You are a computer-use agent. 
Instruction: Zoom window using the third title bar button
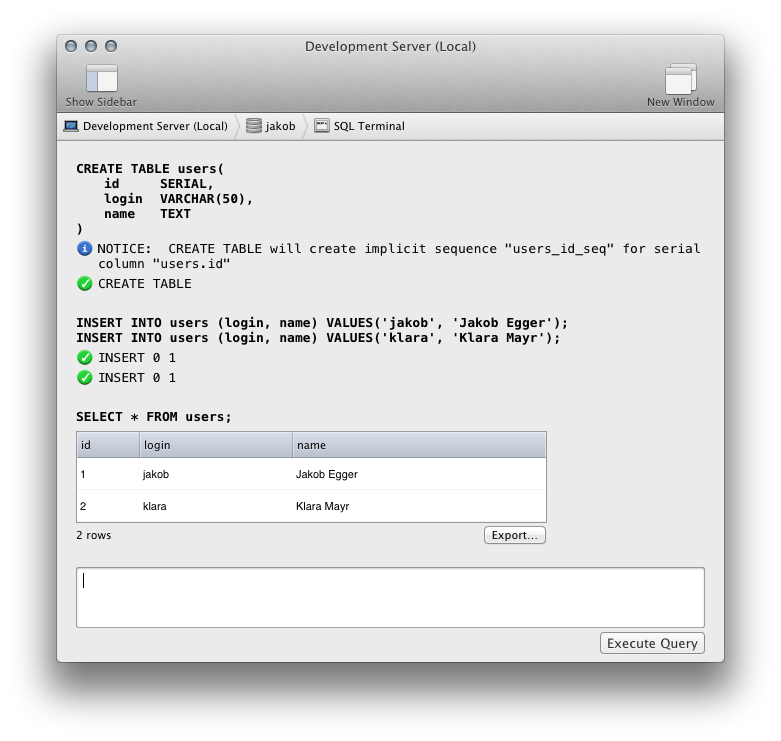pos(111,46)
